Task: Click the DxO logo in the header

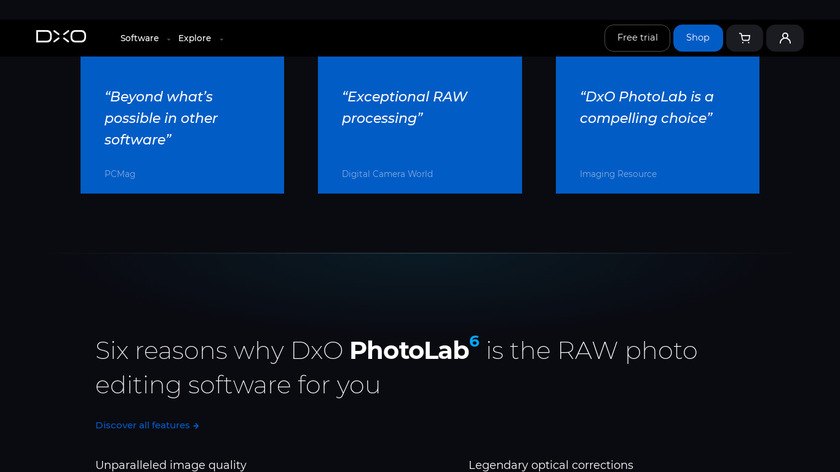Action: pyautogui.click(x=61, y=37)
